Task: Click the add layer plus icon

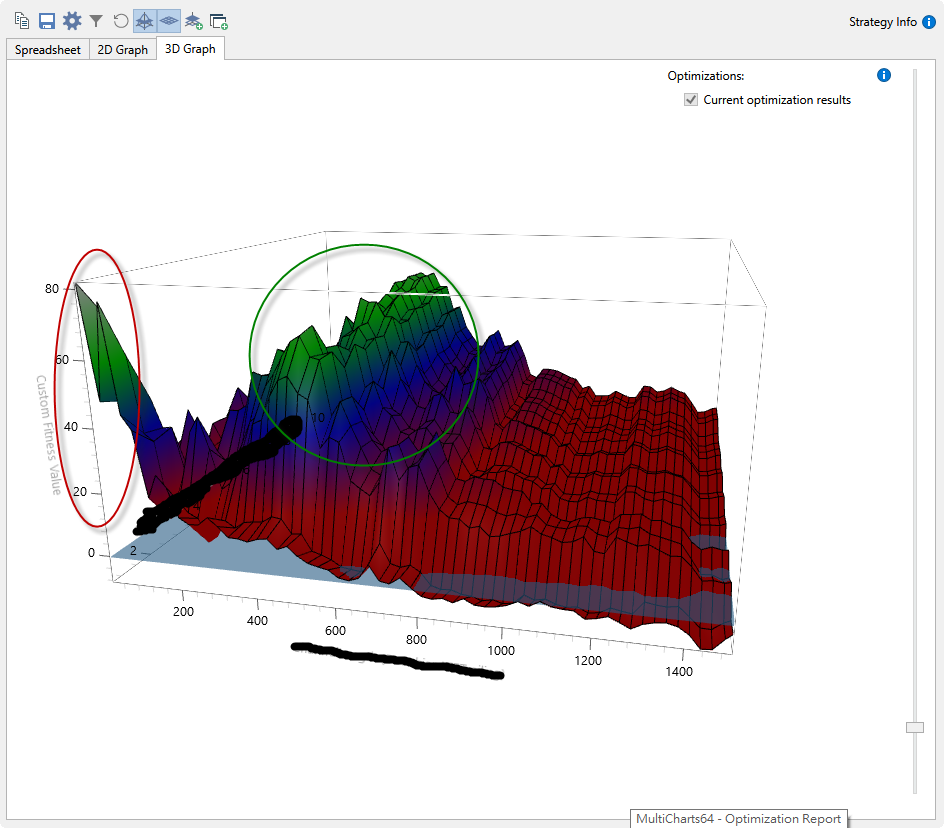Action: pos(193,21)
